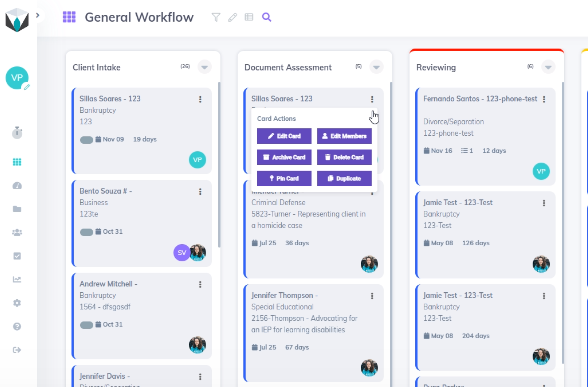
Task: Open menu on Jamie Test card dated 204 days
Action: tap(544, 296)
